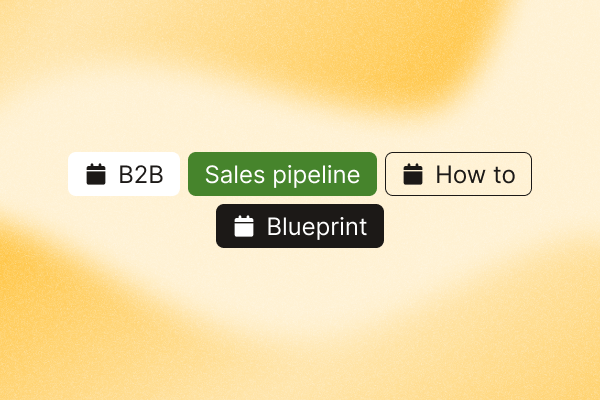Viewport: 600px width, 400px height.
Task: Click the calendar icon in the How to tag
Action: (x=413, y=174)
